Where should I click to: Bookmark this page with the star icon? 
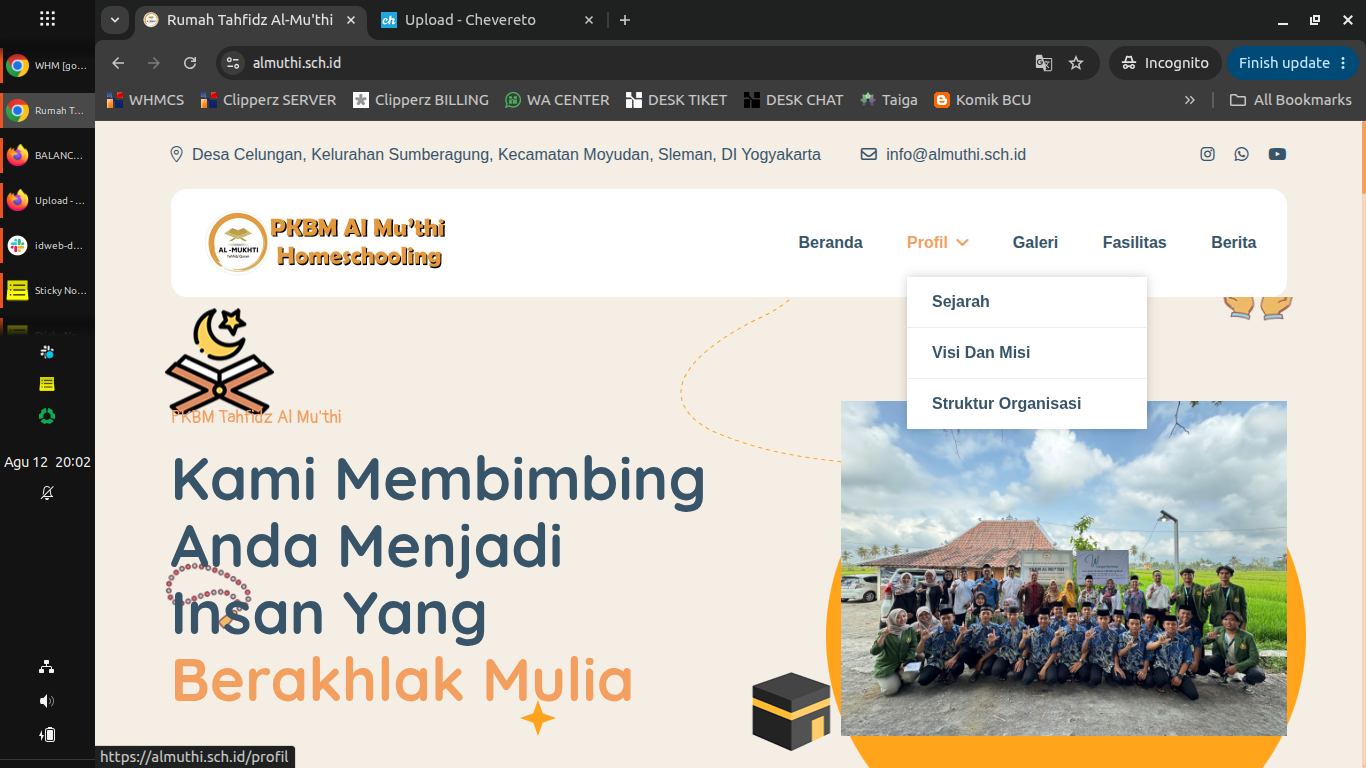coord(1076,63)
